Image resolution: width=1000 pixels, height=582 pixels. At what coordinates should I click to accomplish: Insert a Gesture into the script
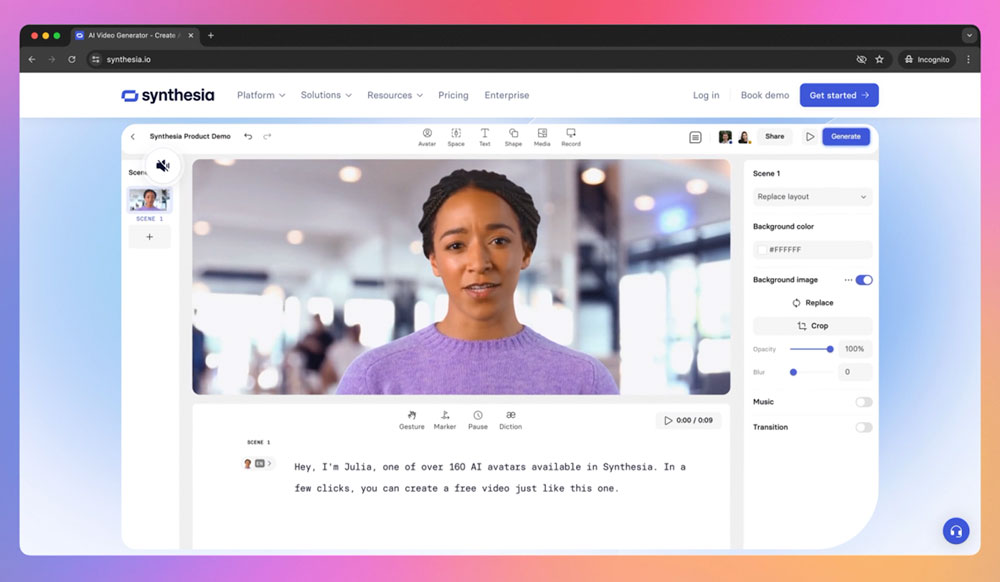(411, 420)
